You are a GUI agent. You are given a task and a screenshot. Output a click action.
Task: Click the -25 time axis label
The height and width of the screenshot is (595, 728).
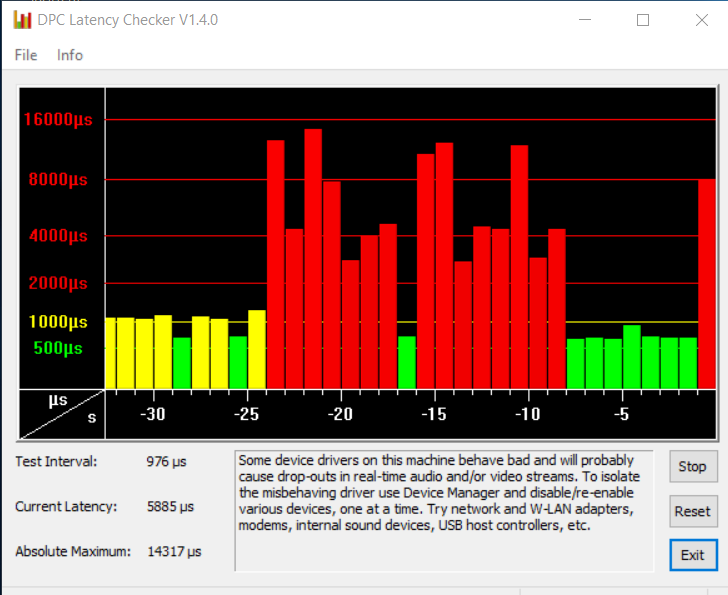(247, 414)
